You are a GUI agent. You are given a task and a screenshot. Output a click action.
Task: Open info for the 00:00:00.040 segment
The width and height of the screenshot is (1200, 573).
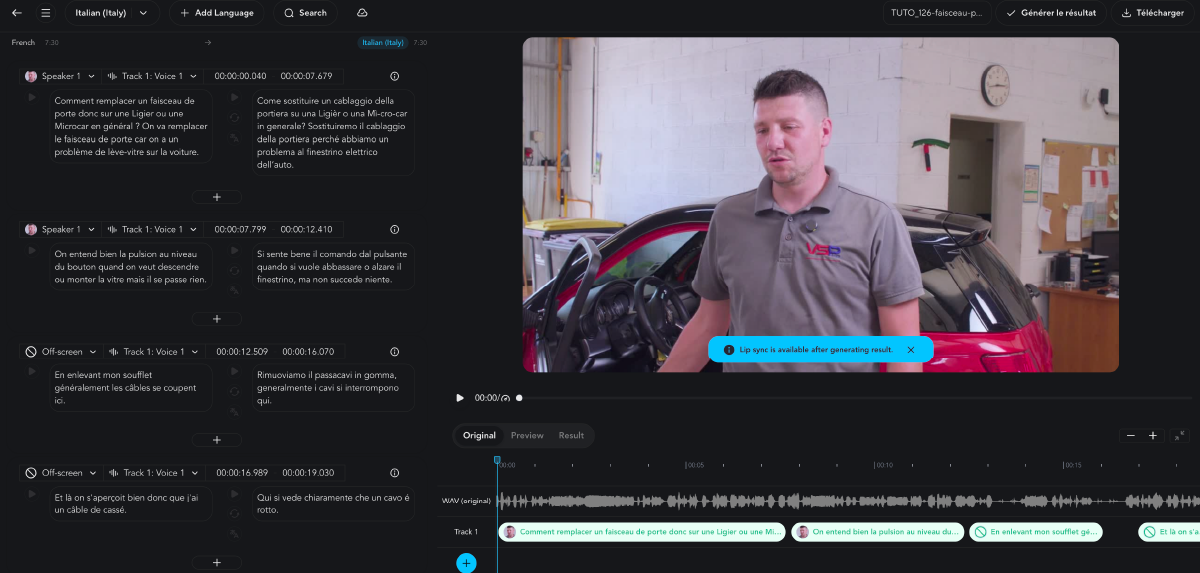click(394, 76)
